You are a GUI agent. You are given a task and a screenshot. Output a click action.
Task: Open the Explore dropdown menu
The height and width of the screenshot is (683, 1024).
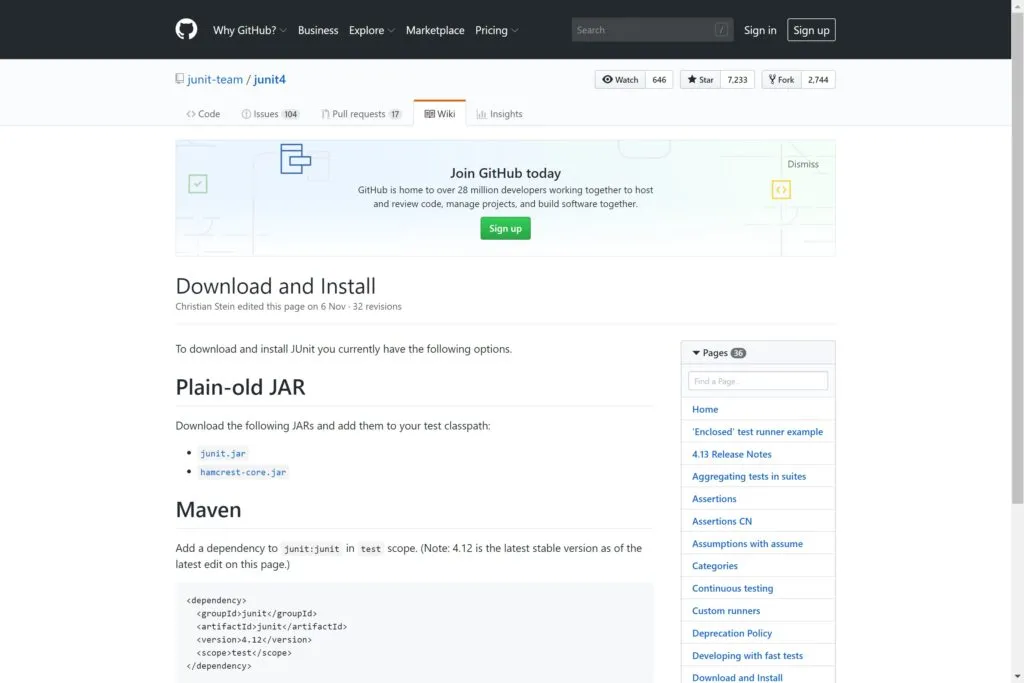pyautogui.click(x=372, y=30)
